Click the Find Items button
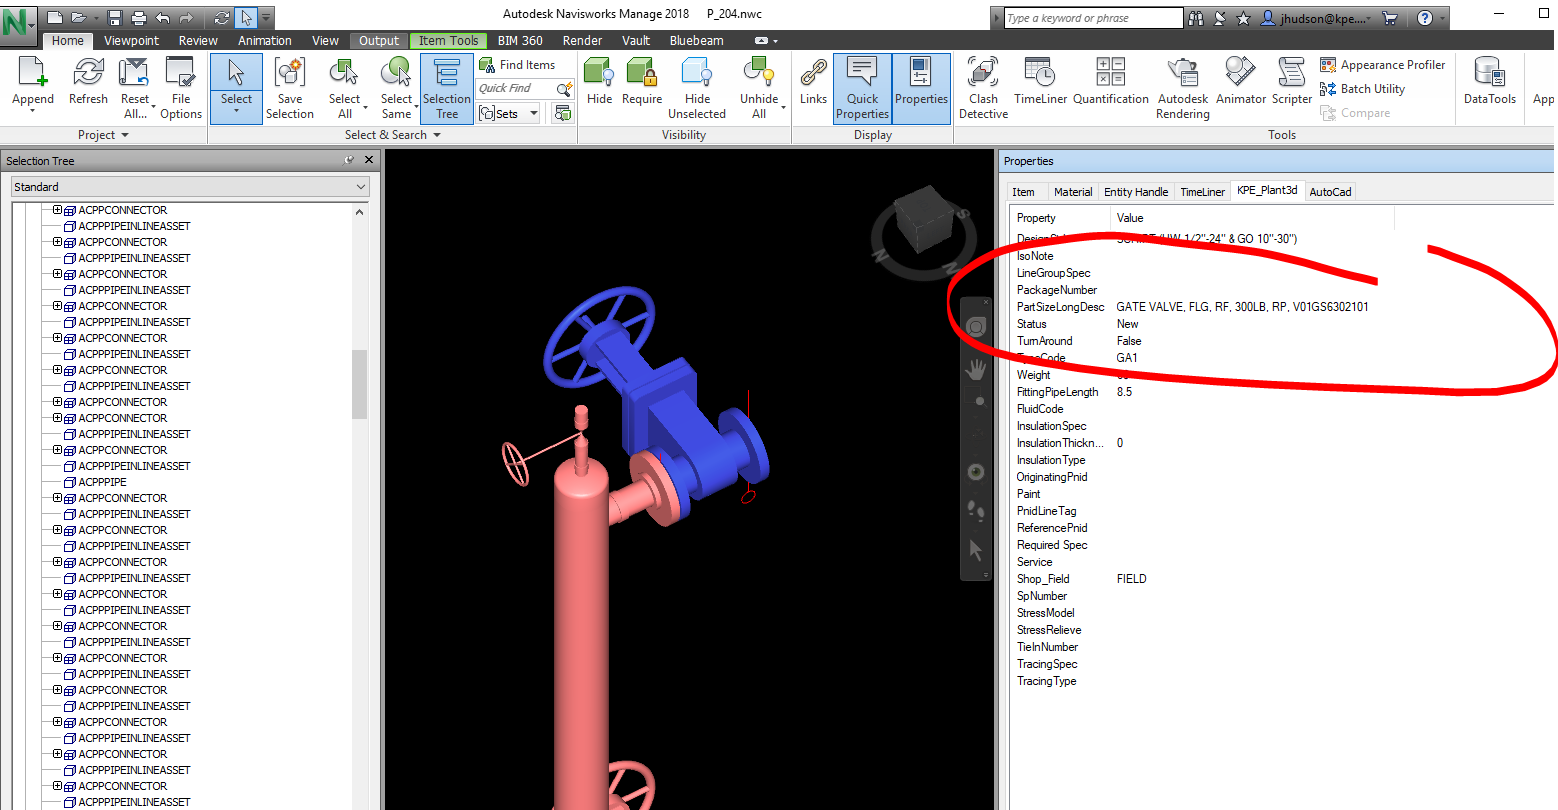 pos(519,64)
